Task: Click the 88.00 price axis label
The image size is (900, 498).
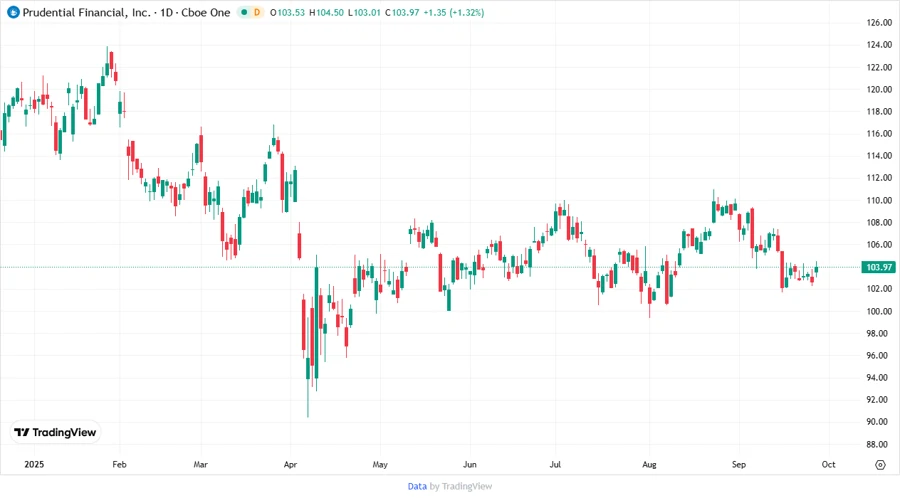Action: (879, 444)
